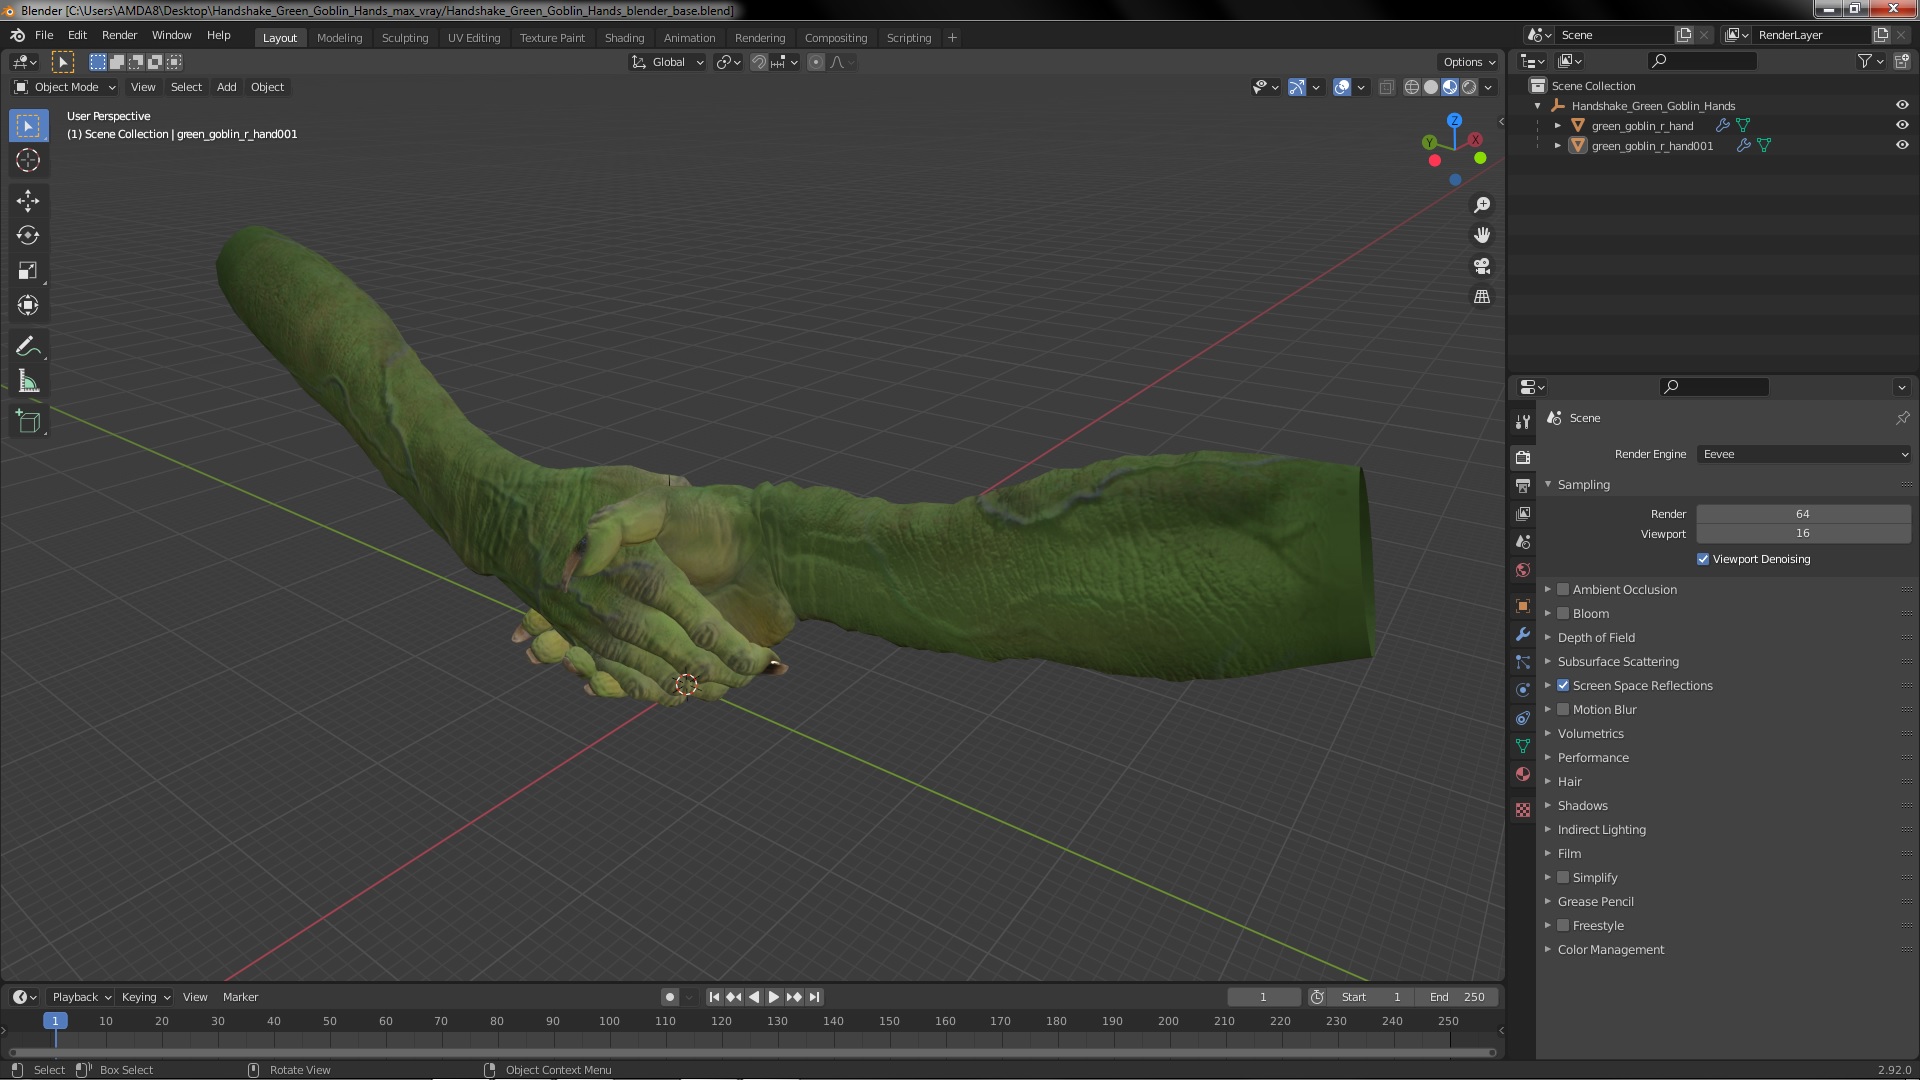Select the Cursor tool in toolbar
The width and height of the screenshot is (1920, 1080).
[x=28, y=160]
